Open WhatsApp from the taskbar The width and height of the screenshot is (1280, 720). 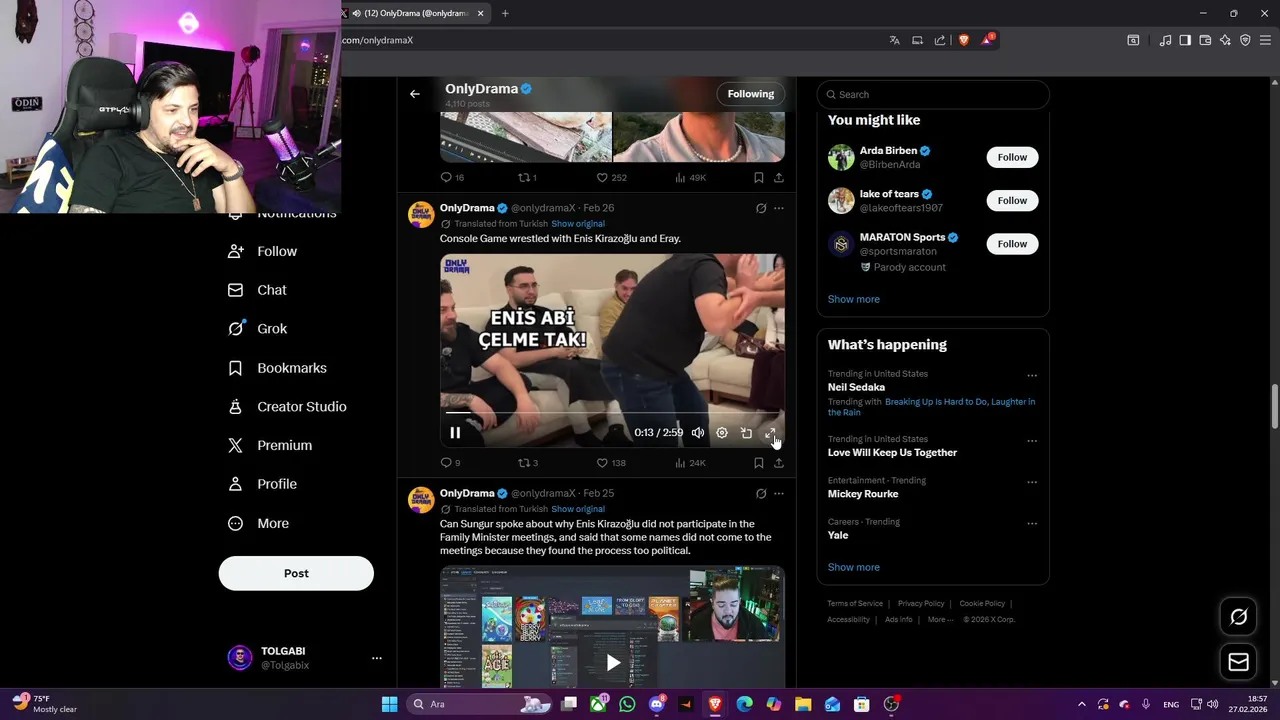[x=627, y=704]
